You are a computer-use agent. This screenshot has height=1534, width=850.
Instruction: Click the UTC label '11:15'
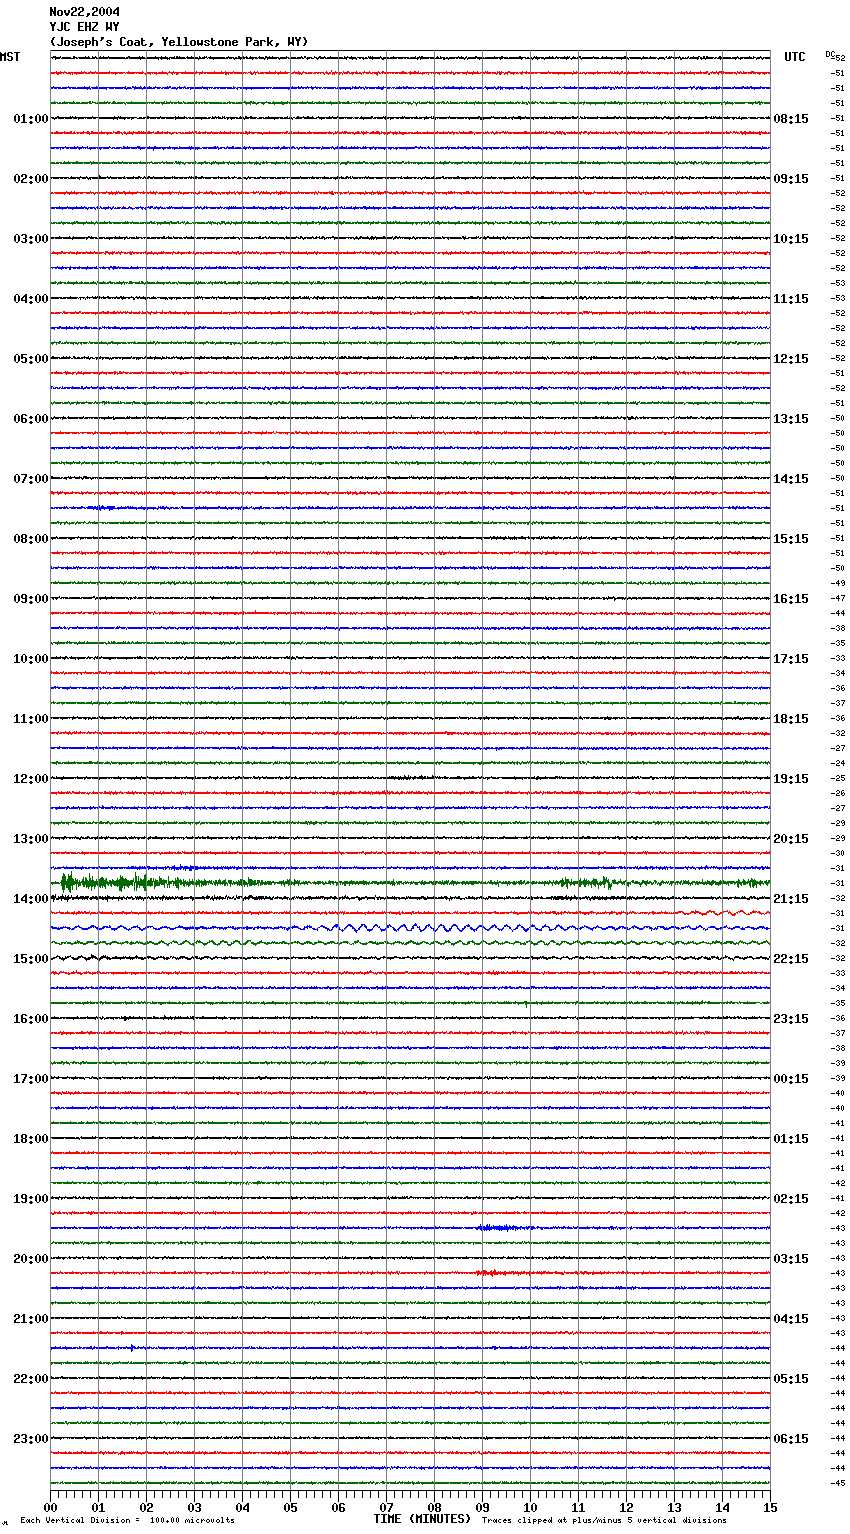point(791,299)
